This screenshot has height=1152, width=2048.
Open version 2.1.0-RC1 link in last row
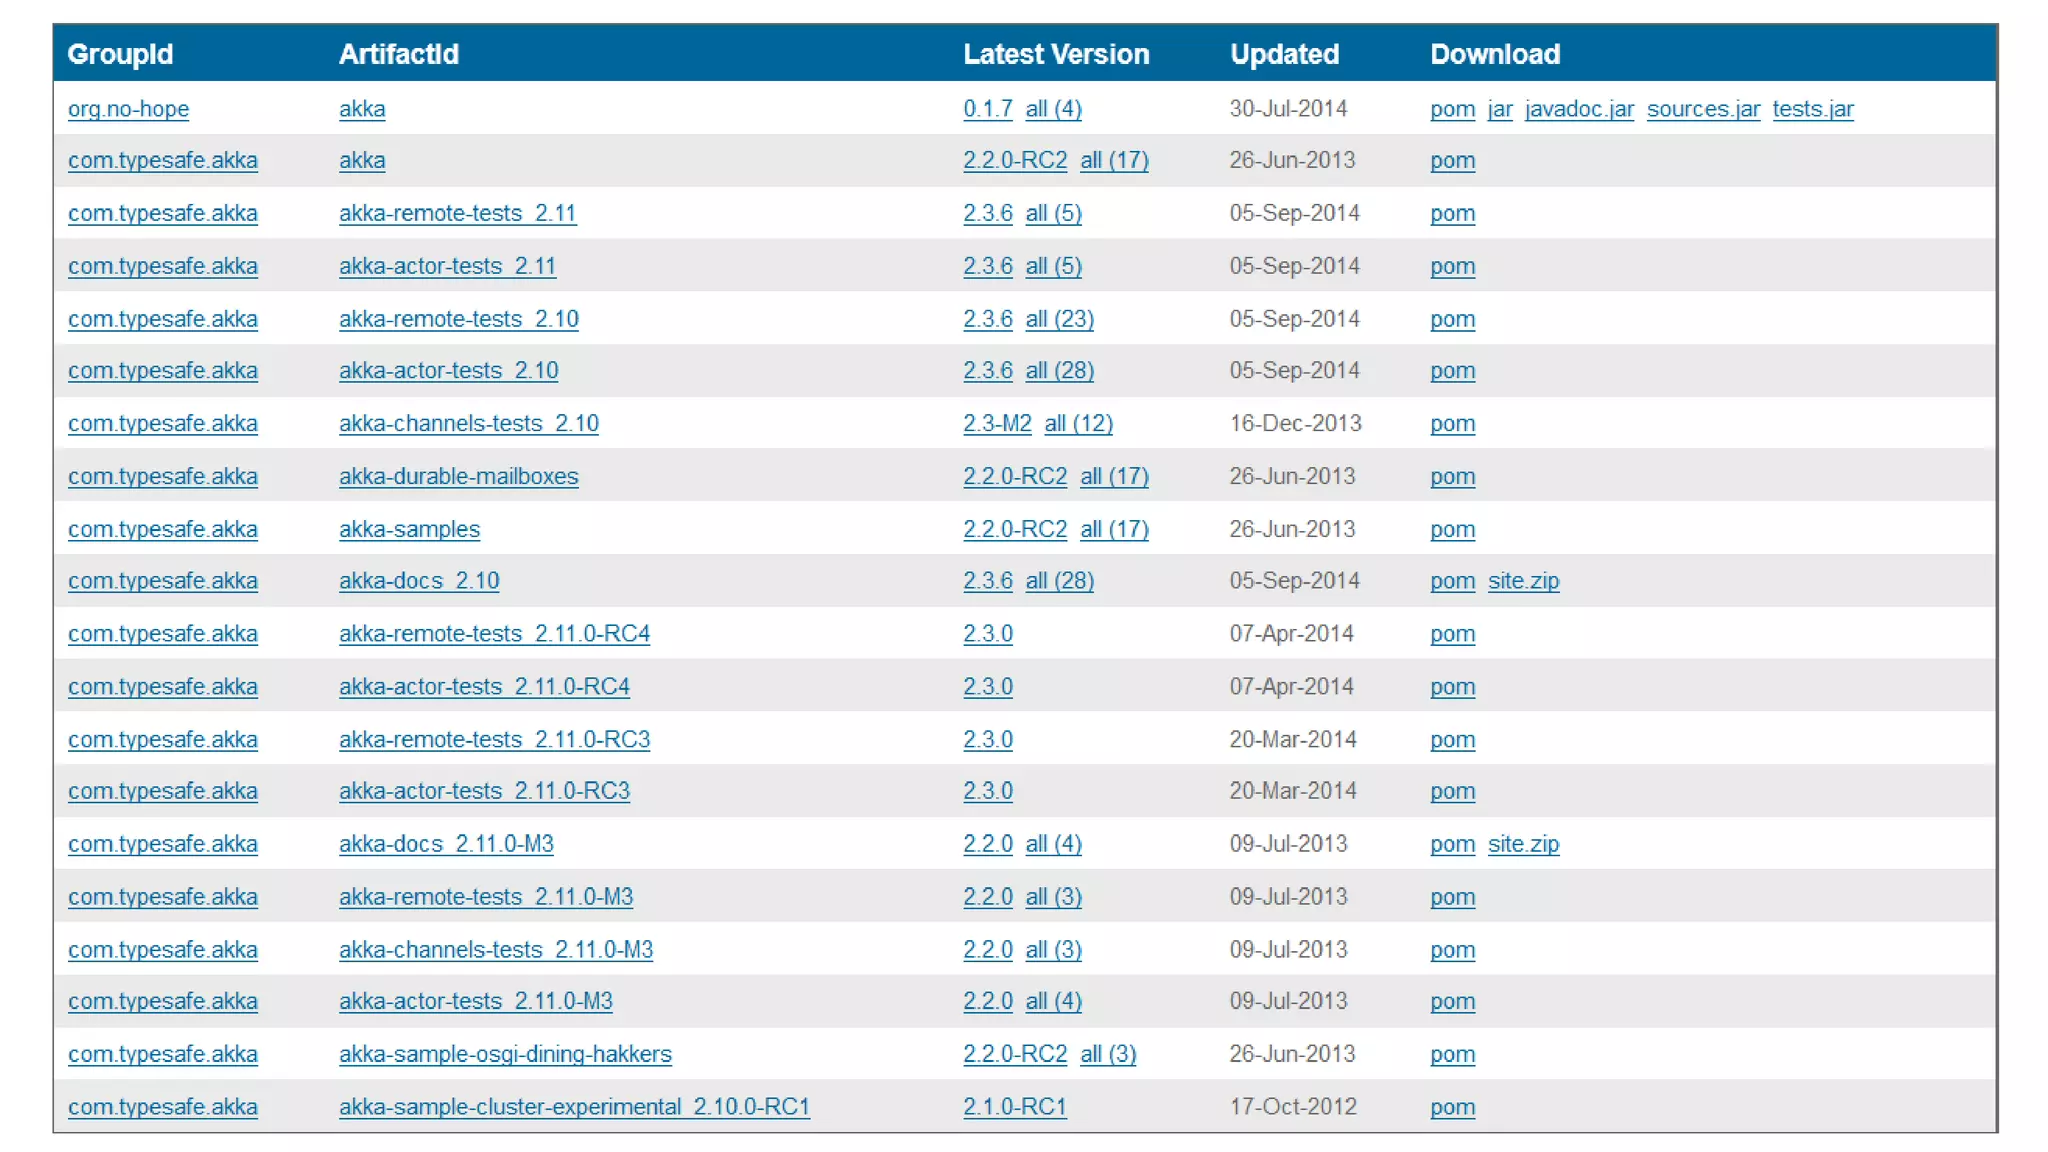coord(1014,1107)
